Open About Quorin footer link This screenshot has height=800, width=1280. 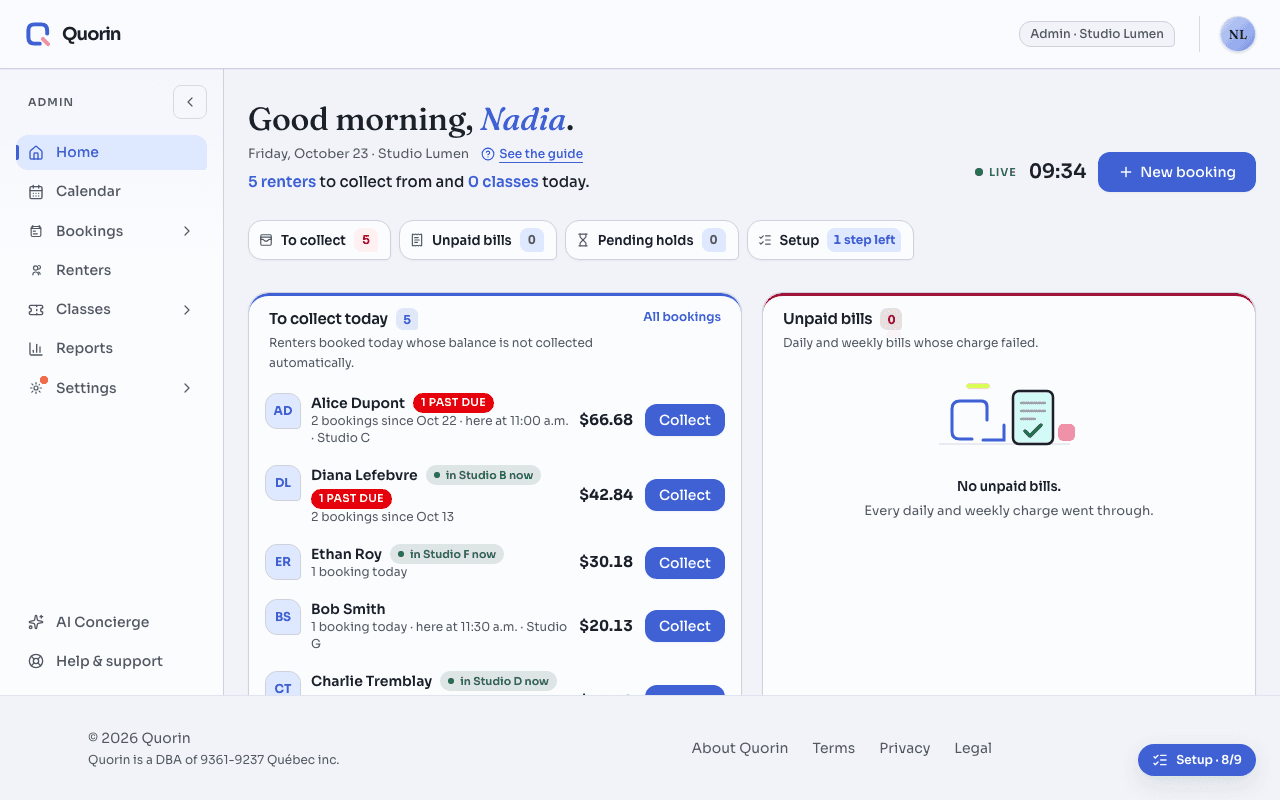[740, 748]
